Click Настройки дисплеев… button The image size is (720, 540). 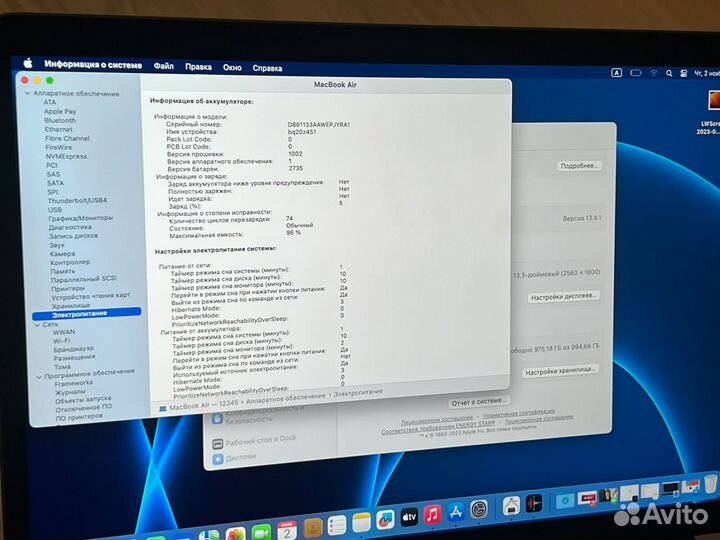click(563, 297)
